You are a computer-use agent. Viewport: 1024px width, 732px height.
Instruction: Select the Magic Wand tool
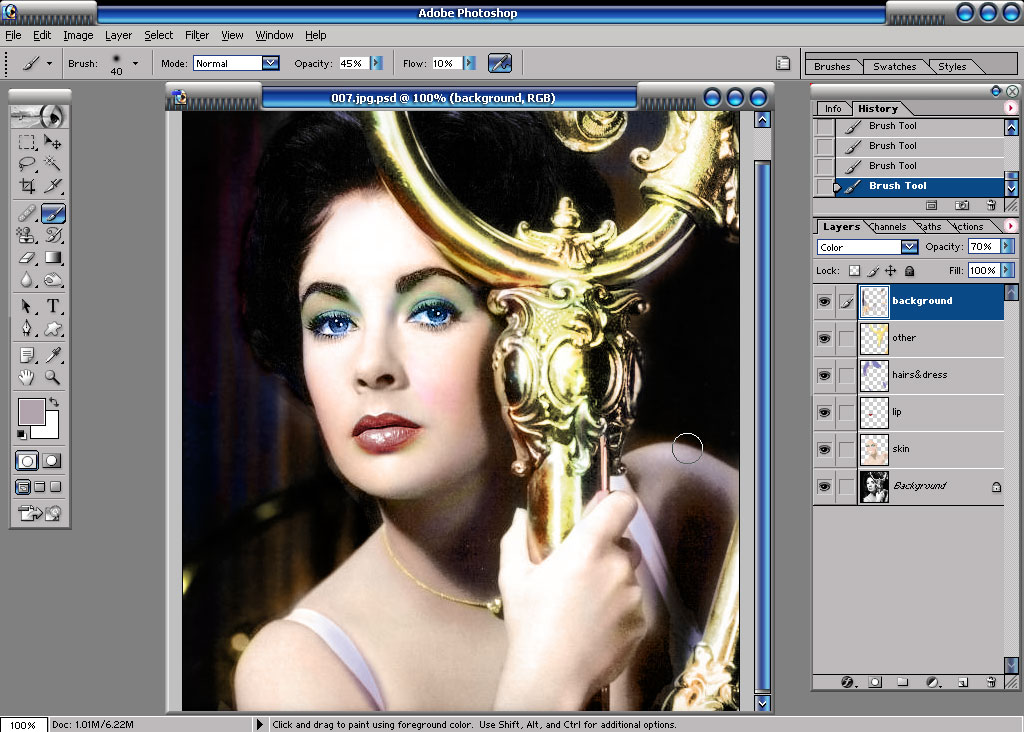pos(53,163)
